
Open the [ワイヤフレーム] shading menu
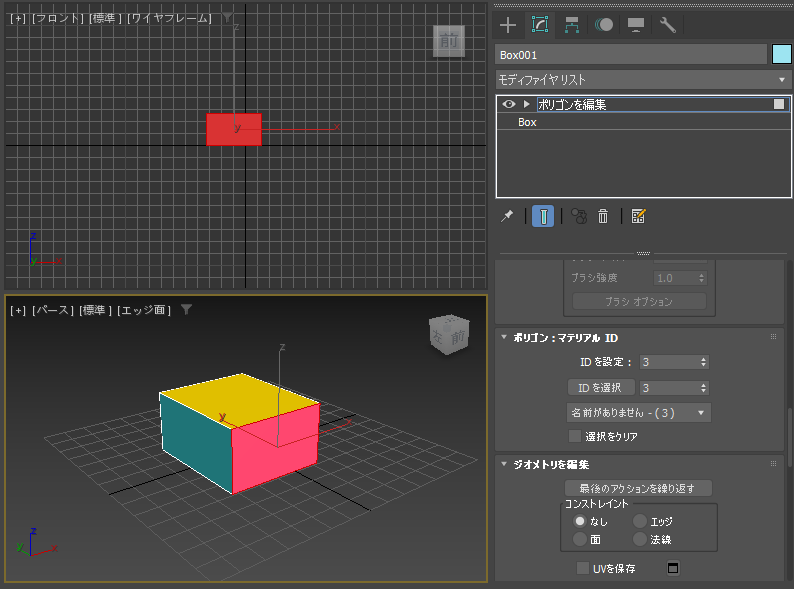(x=169, y=18)
